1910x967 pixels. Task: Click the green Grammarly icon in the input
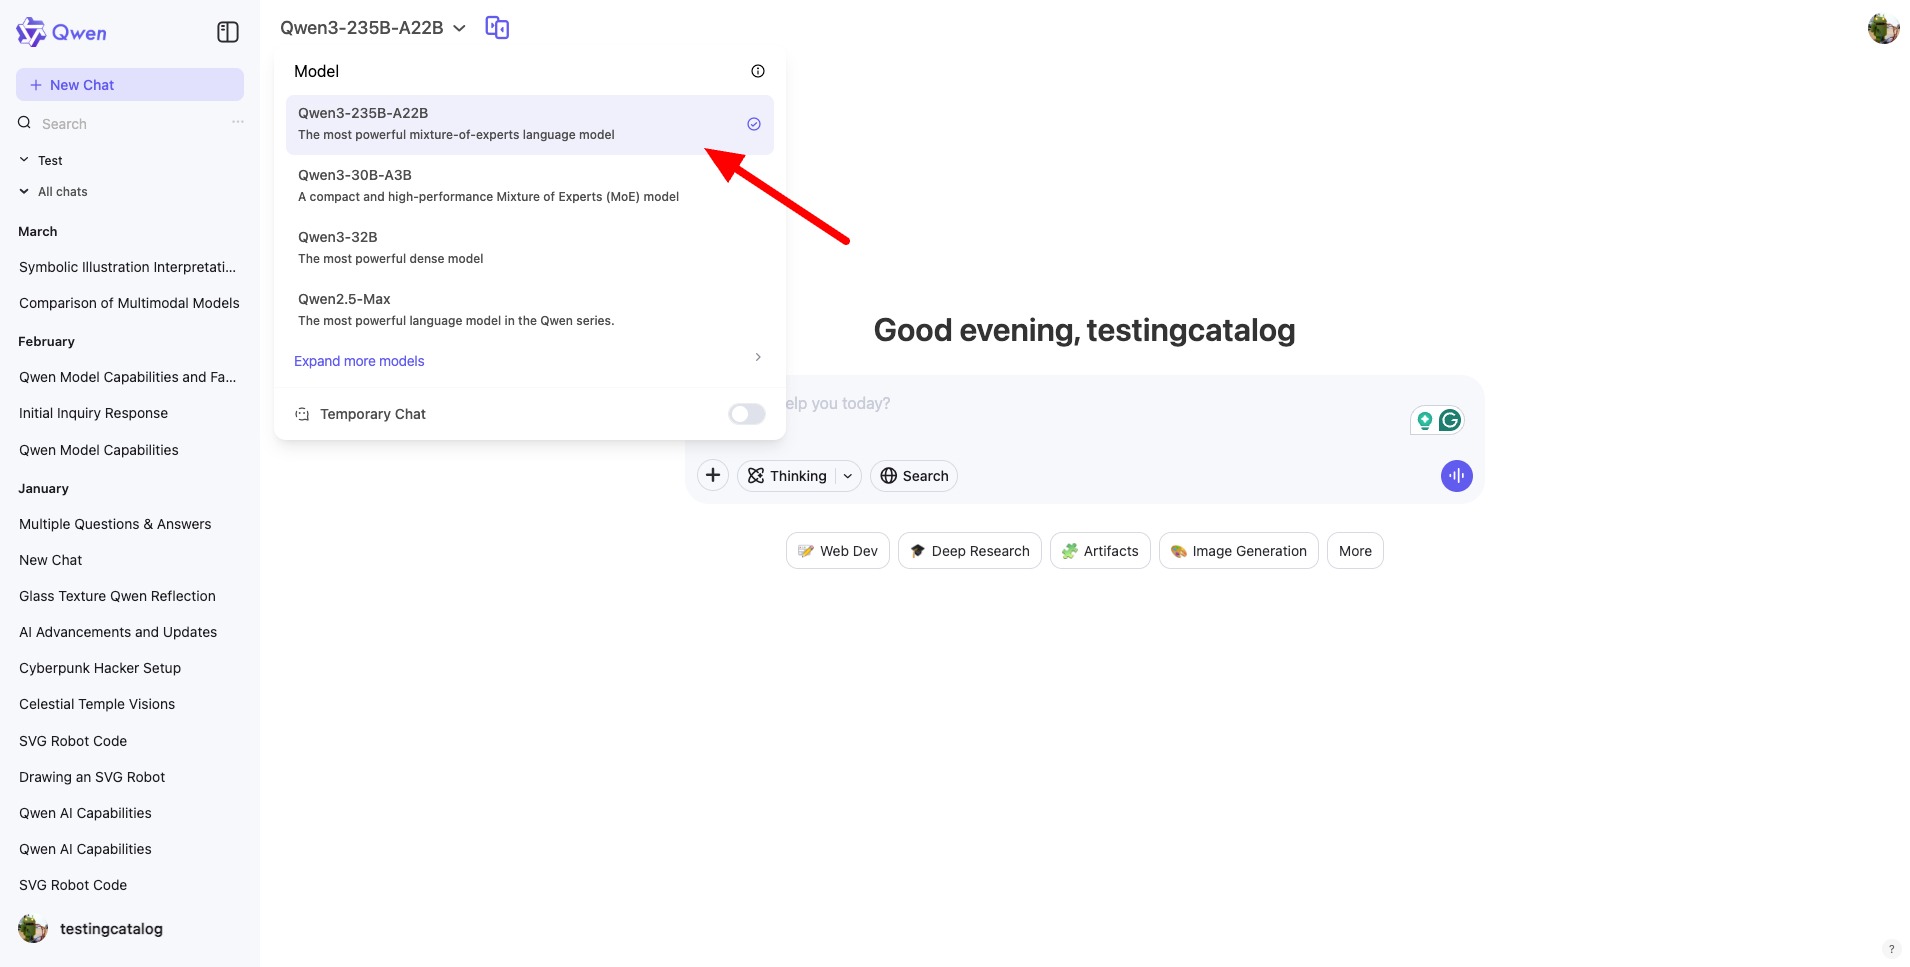pos(1450,420)
